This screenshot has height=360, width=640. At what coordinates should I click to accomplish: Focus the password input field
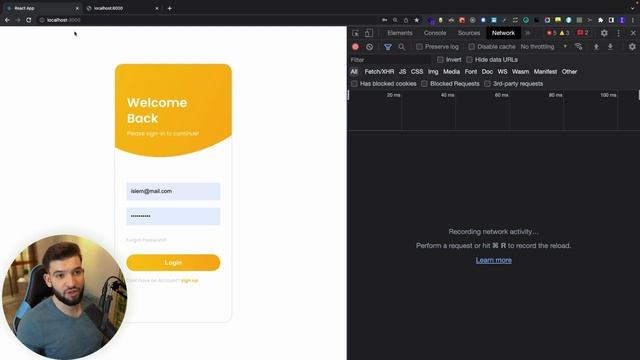pyautogui.click(x=173, y=216)
